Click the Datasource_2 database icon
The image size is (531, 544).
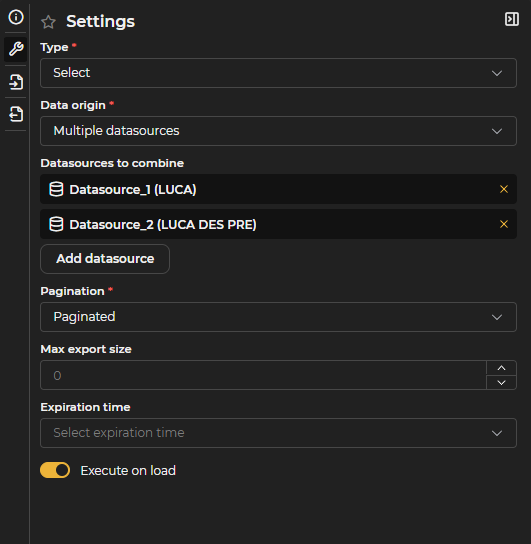(x=56, y=224)
